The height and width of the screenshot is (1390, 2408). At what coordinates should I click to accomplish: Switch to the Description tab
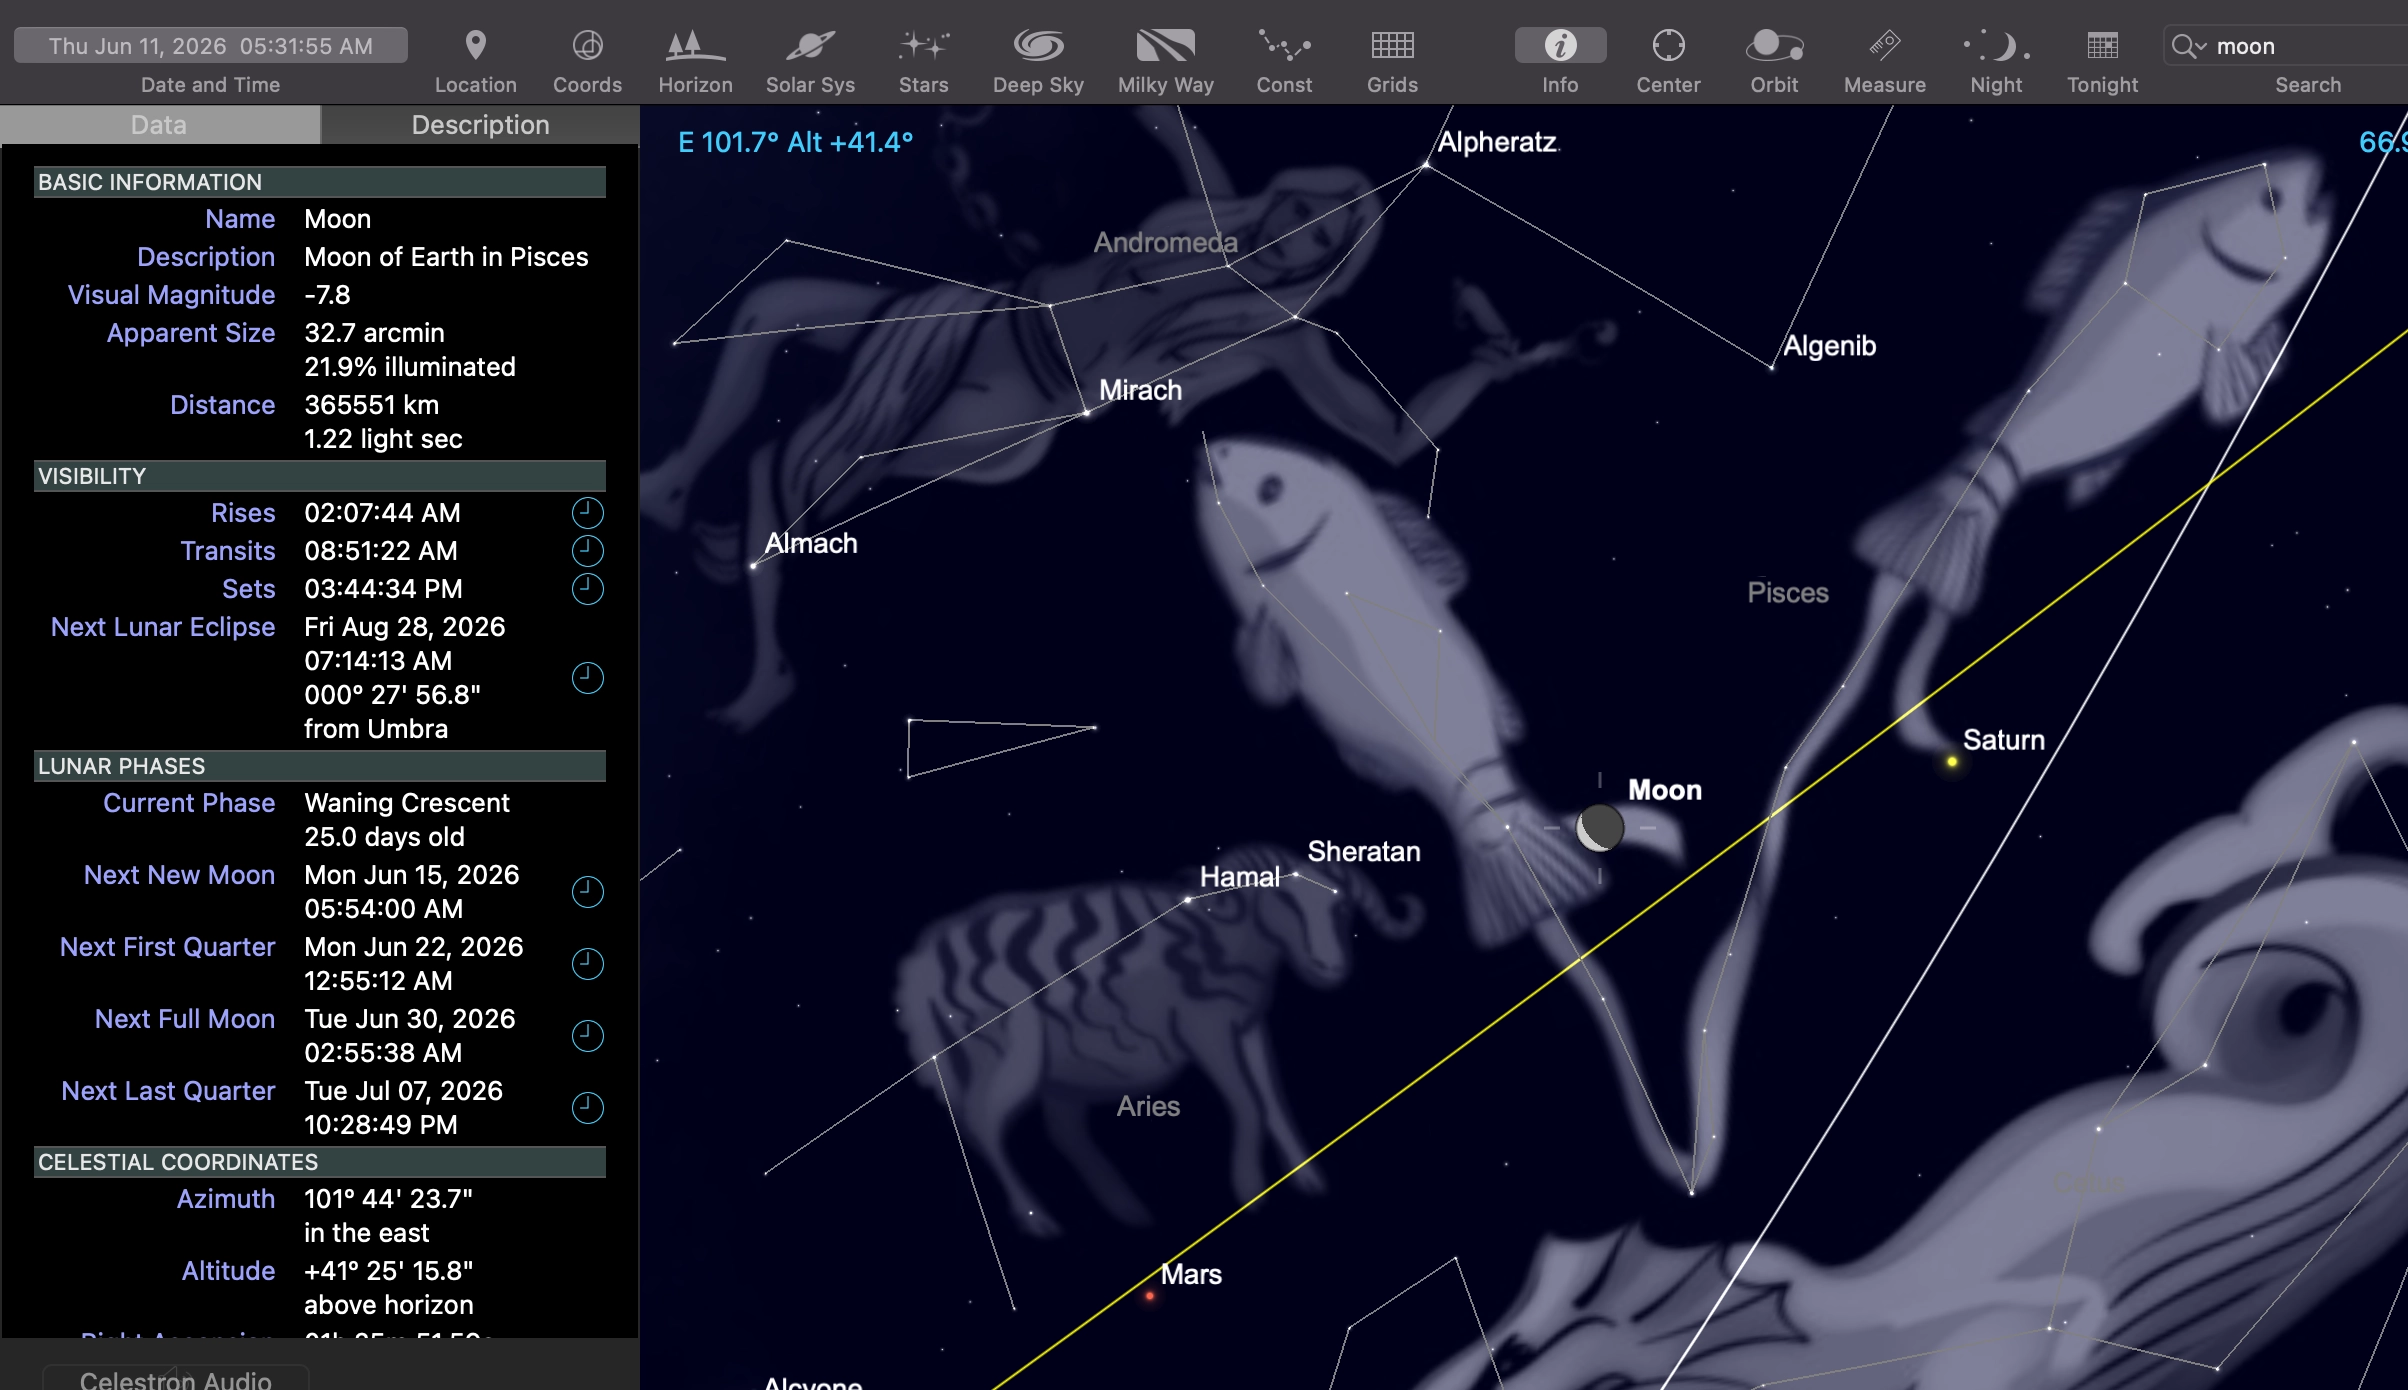[x=480, y=125]
